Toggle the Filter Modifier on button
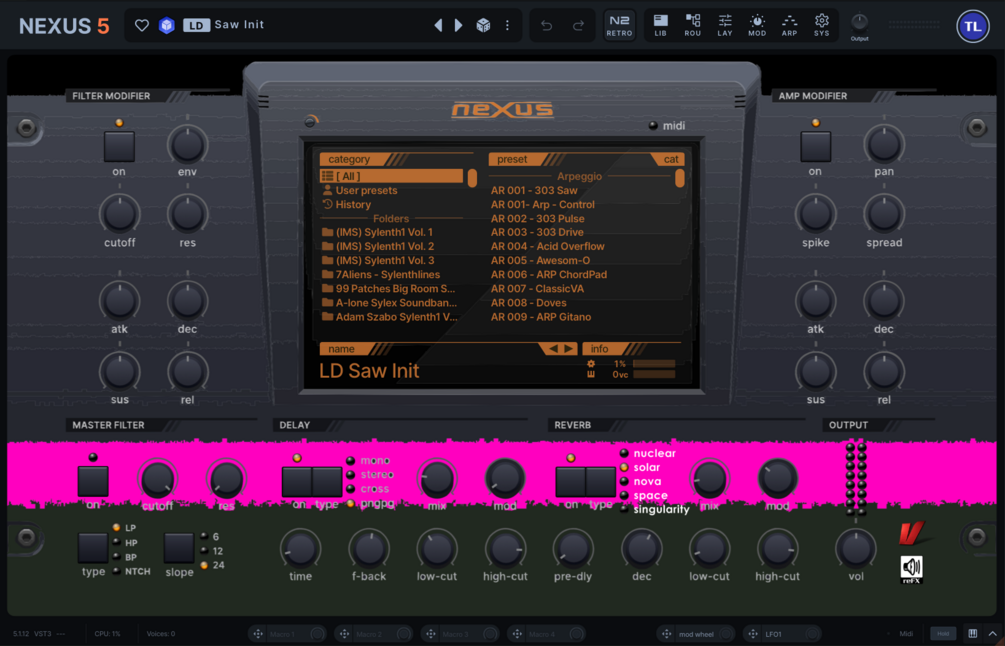Image resolution: width=1005 pixels, height=646 pixels. [119, 147]
